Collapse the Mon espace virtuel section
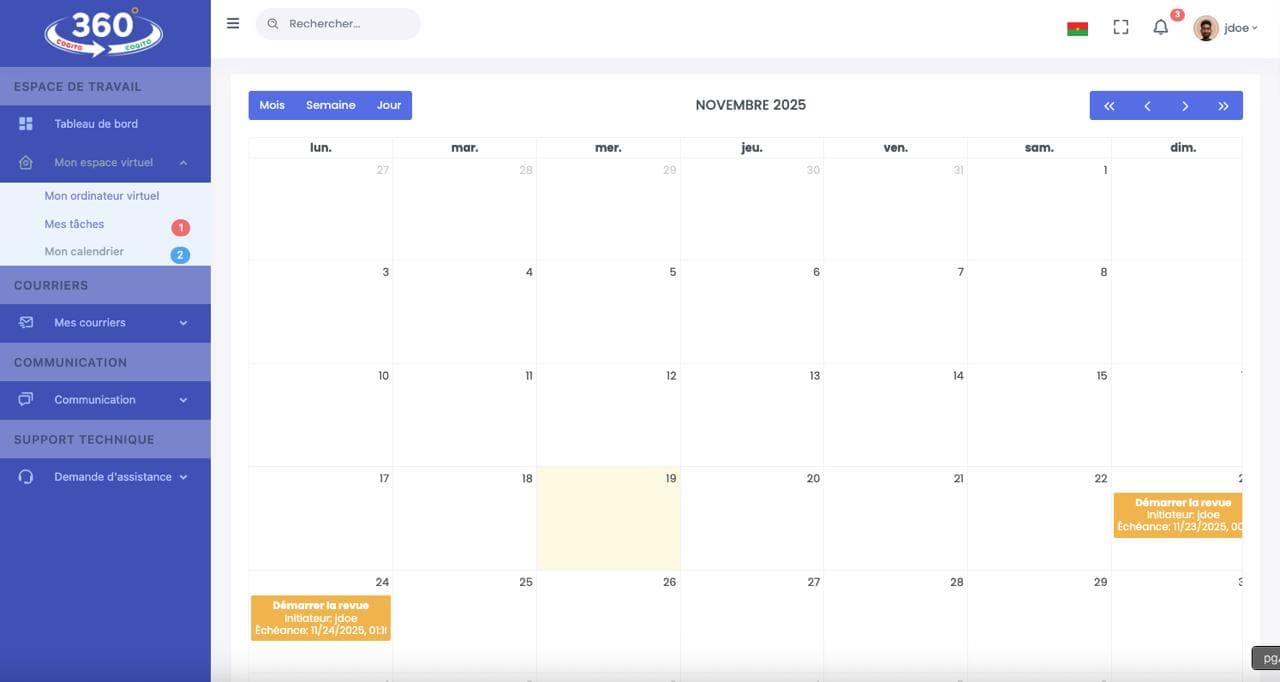Viewport: 1280px width, 682px height. point(182,161)
